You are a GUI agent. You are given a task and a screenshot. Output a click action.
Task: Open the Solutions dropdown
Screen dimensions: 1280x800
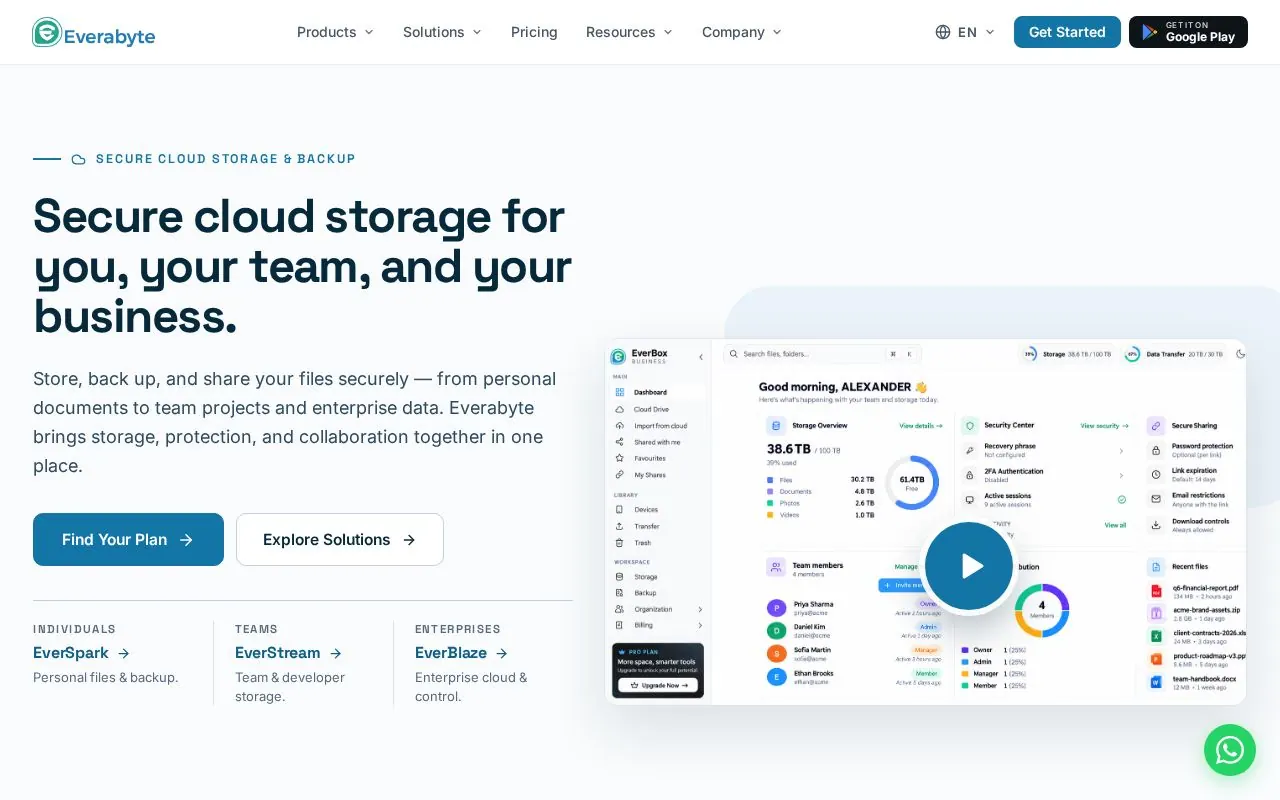tap(442, 32)
